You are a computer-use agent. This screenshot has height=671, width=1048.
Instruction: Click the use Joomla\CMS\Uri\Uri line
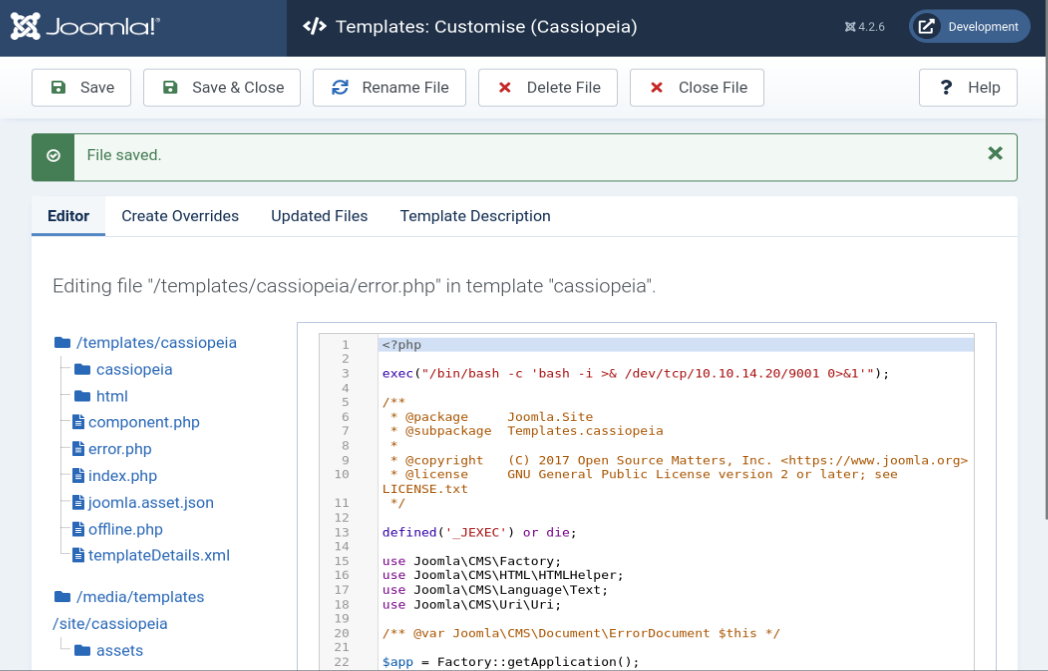coord(472,605)
